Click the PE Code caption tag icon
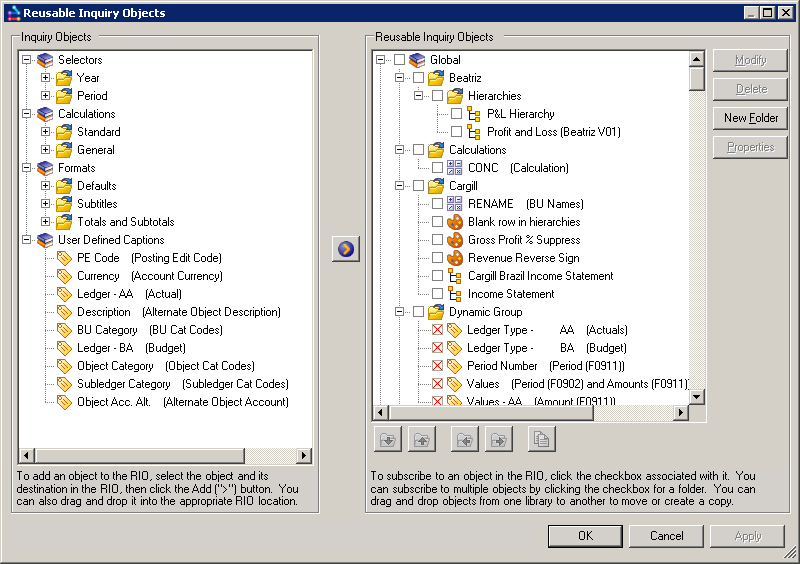 (65, 258)
